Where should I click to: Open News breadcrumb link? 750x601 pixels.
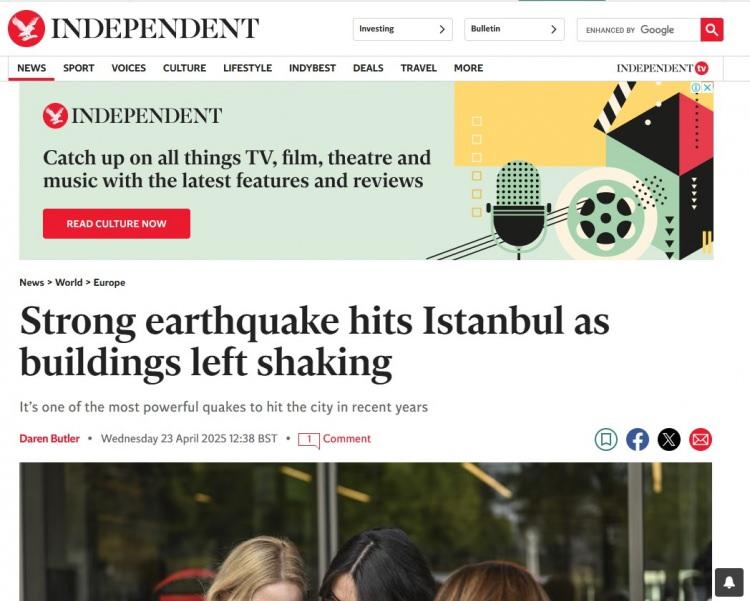(32, 282)
